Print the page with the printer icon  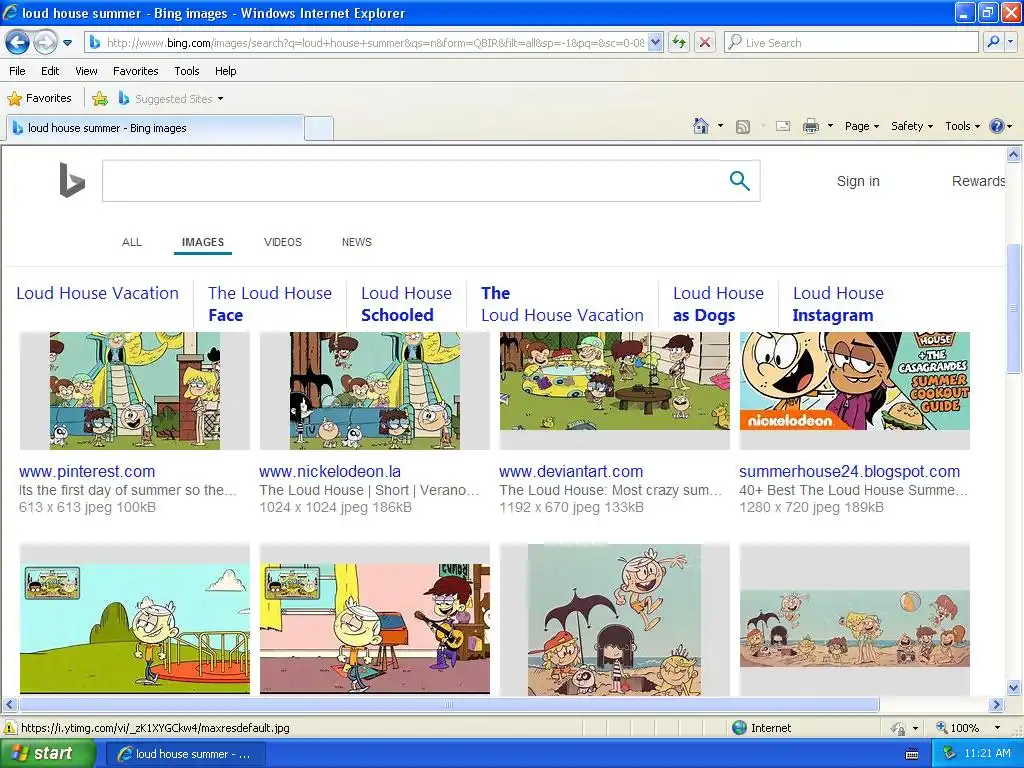coord(810,126)
